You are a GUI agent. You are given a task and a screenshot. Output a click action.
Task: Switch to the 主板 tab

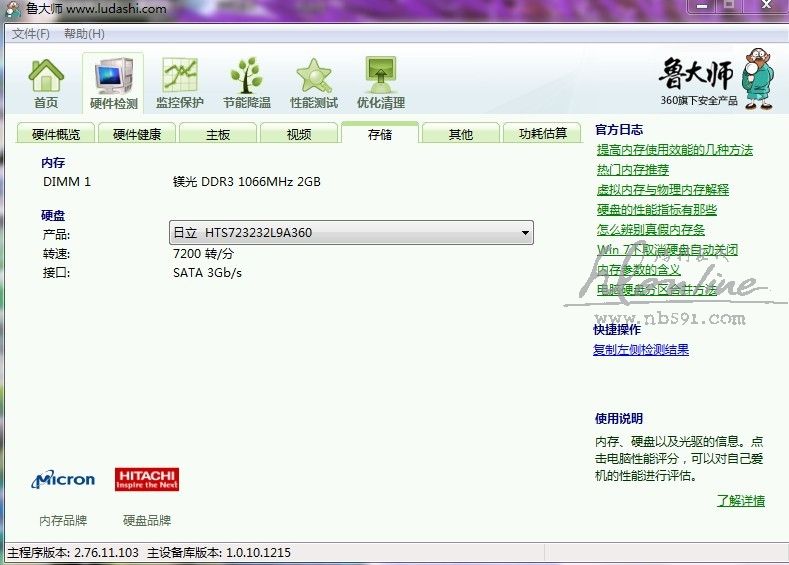pos(218,133)
